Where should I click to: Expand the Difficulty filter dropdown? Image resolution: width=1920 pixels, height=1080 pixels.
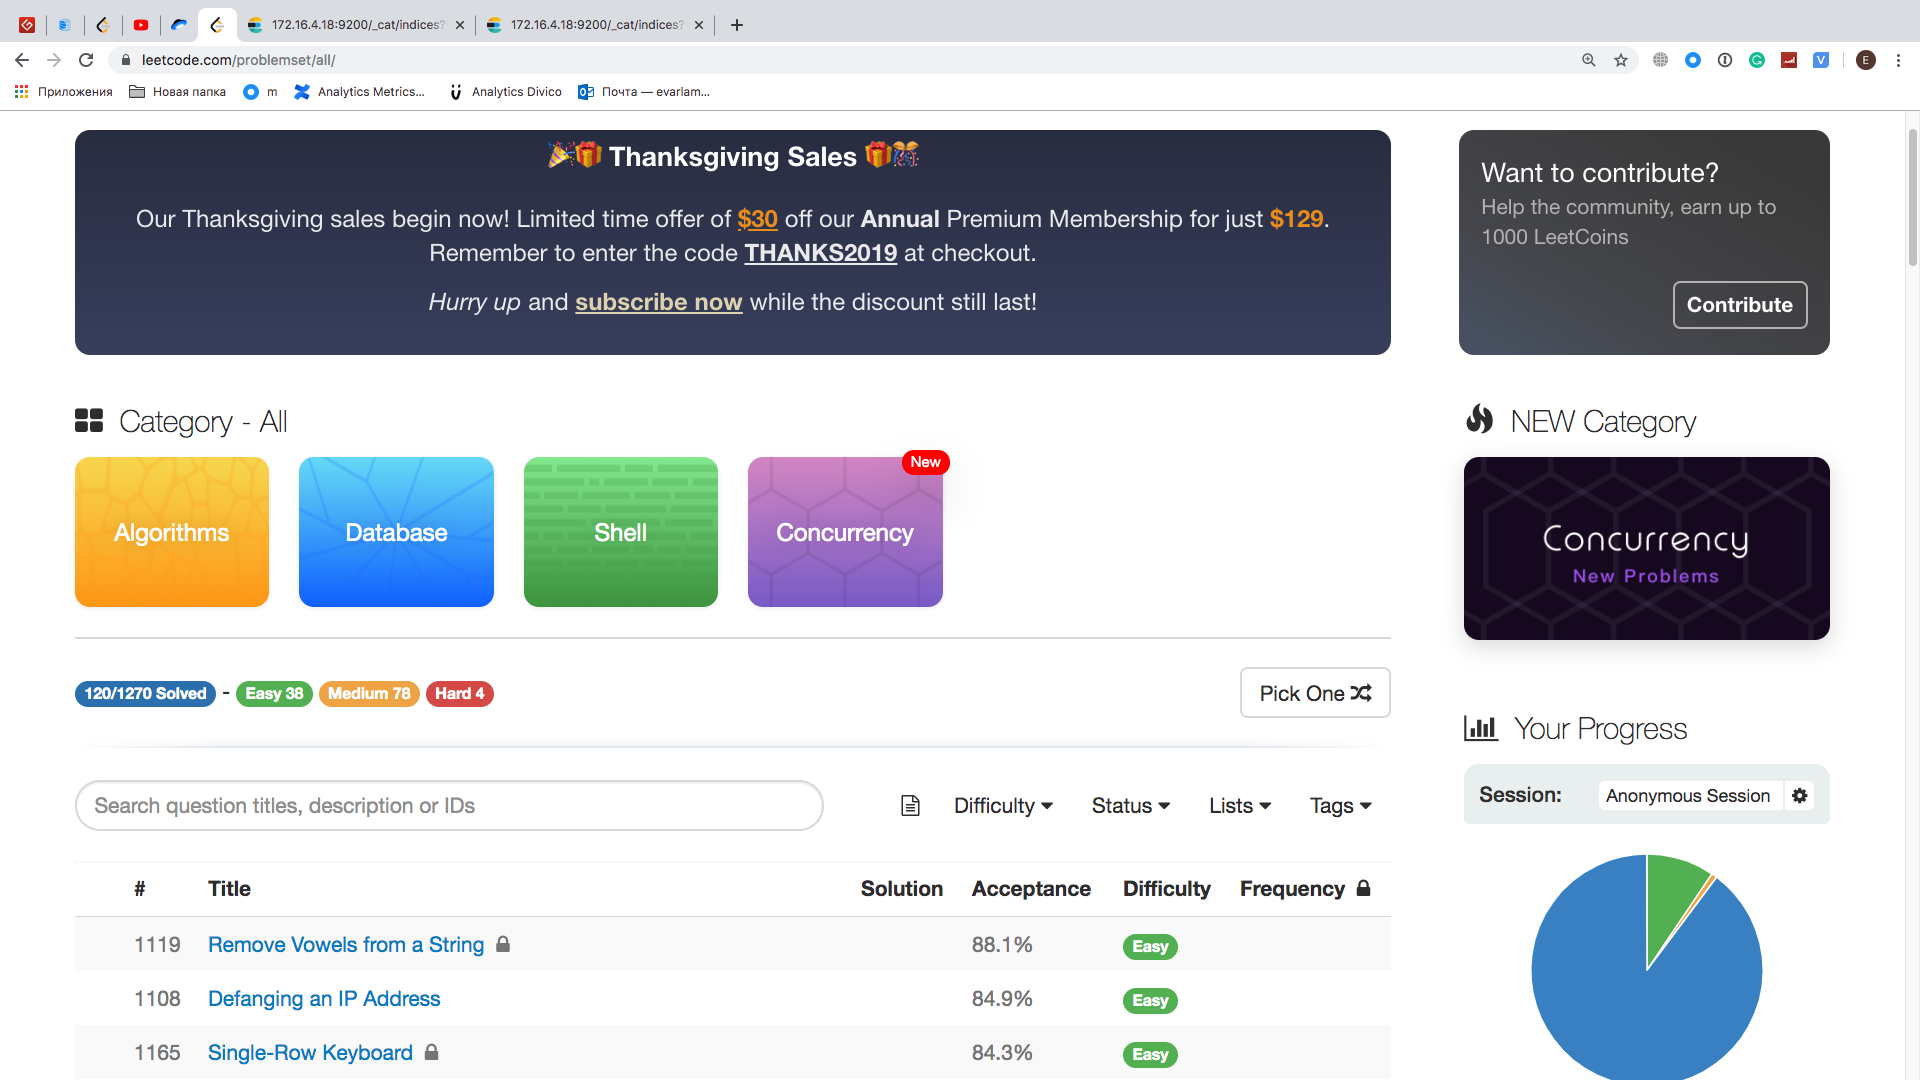coord(1003,806)
